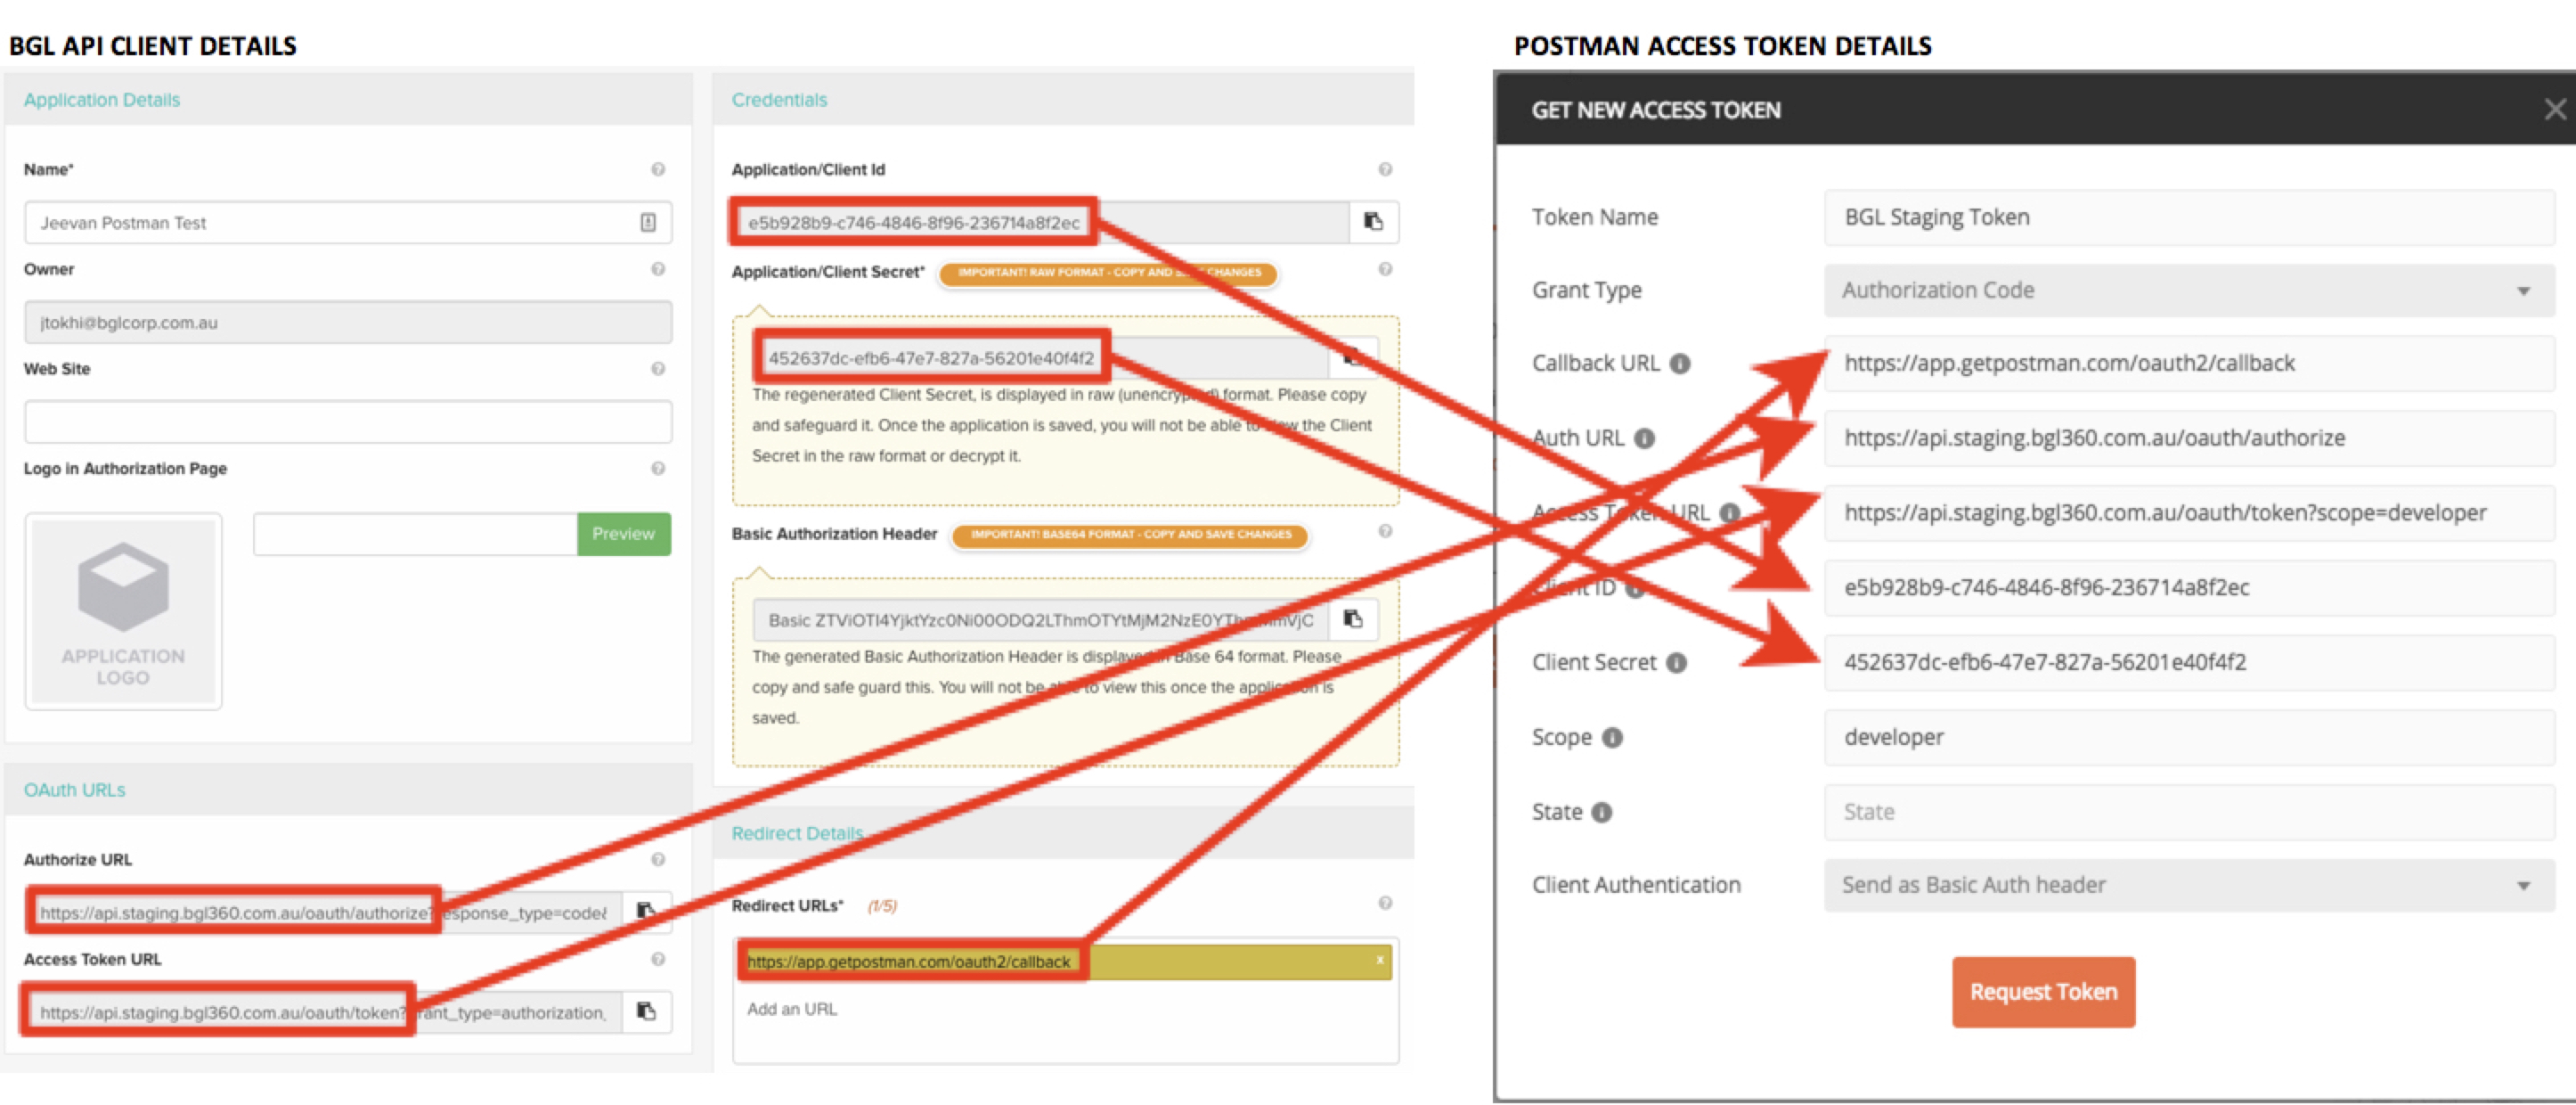
Task: Copy the Application/Client Id value
Action: pos(1374,222)
